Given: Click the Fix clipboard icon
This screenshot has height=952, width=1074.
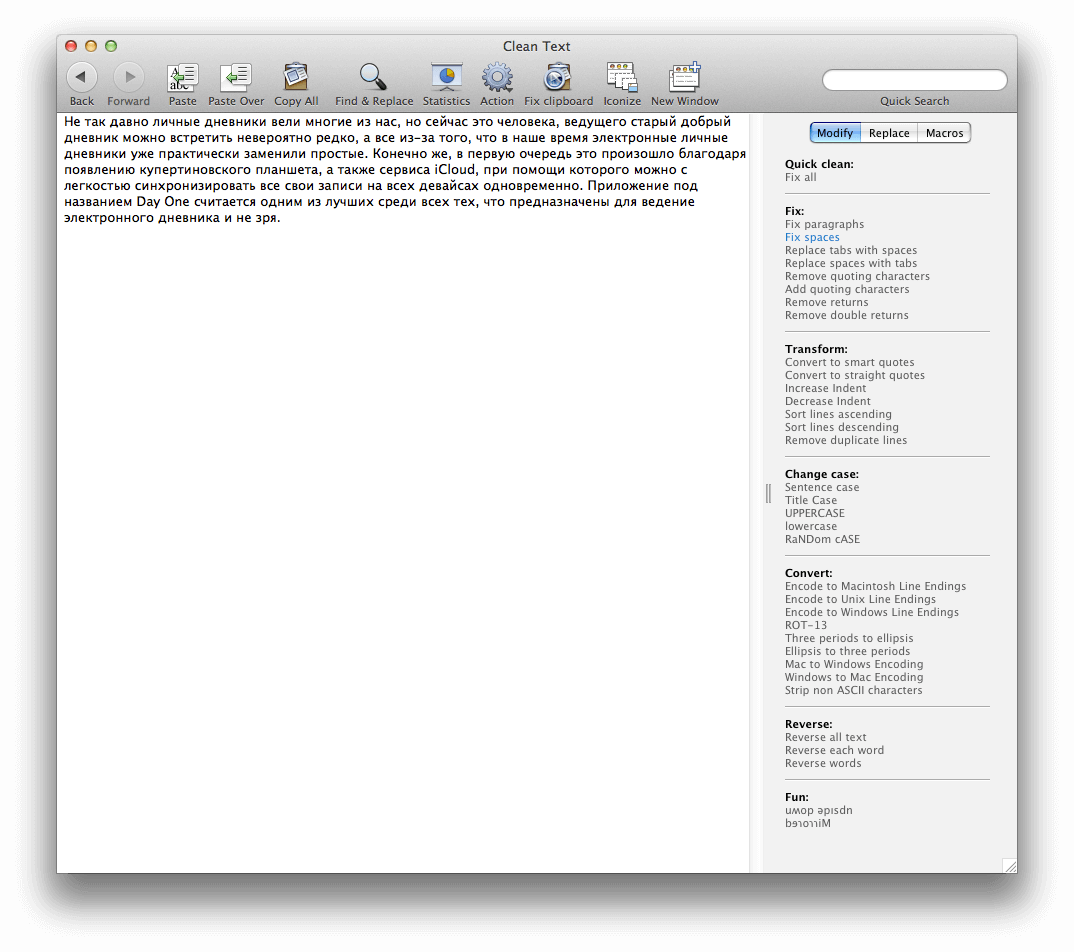Looking at the screenshot, I should pos(558,77).
